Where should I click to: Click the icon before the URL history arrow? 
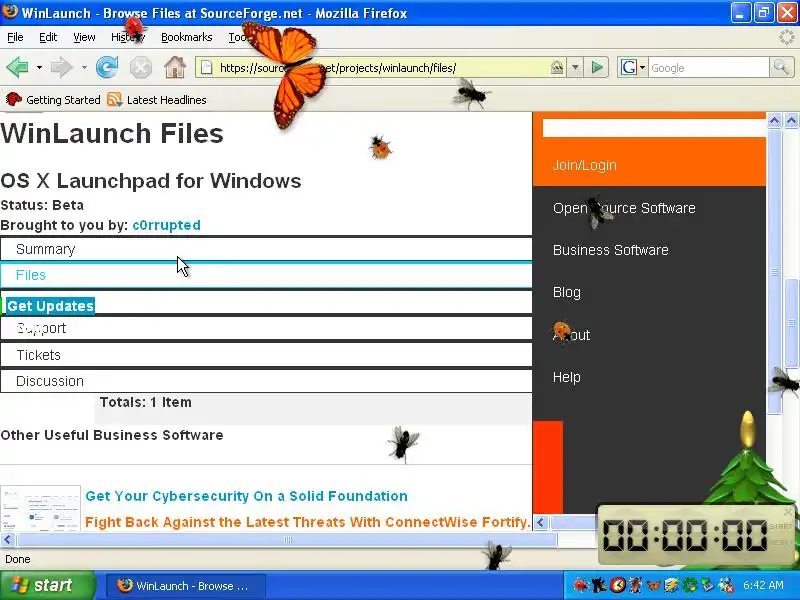pos(557,67)
